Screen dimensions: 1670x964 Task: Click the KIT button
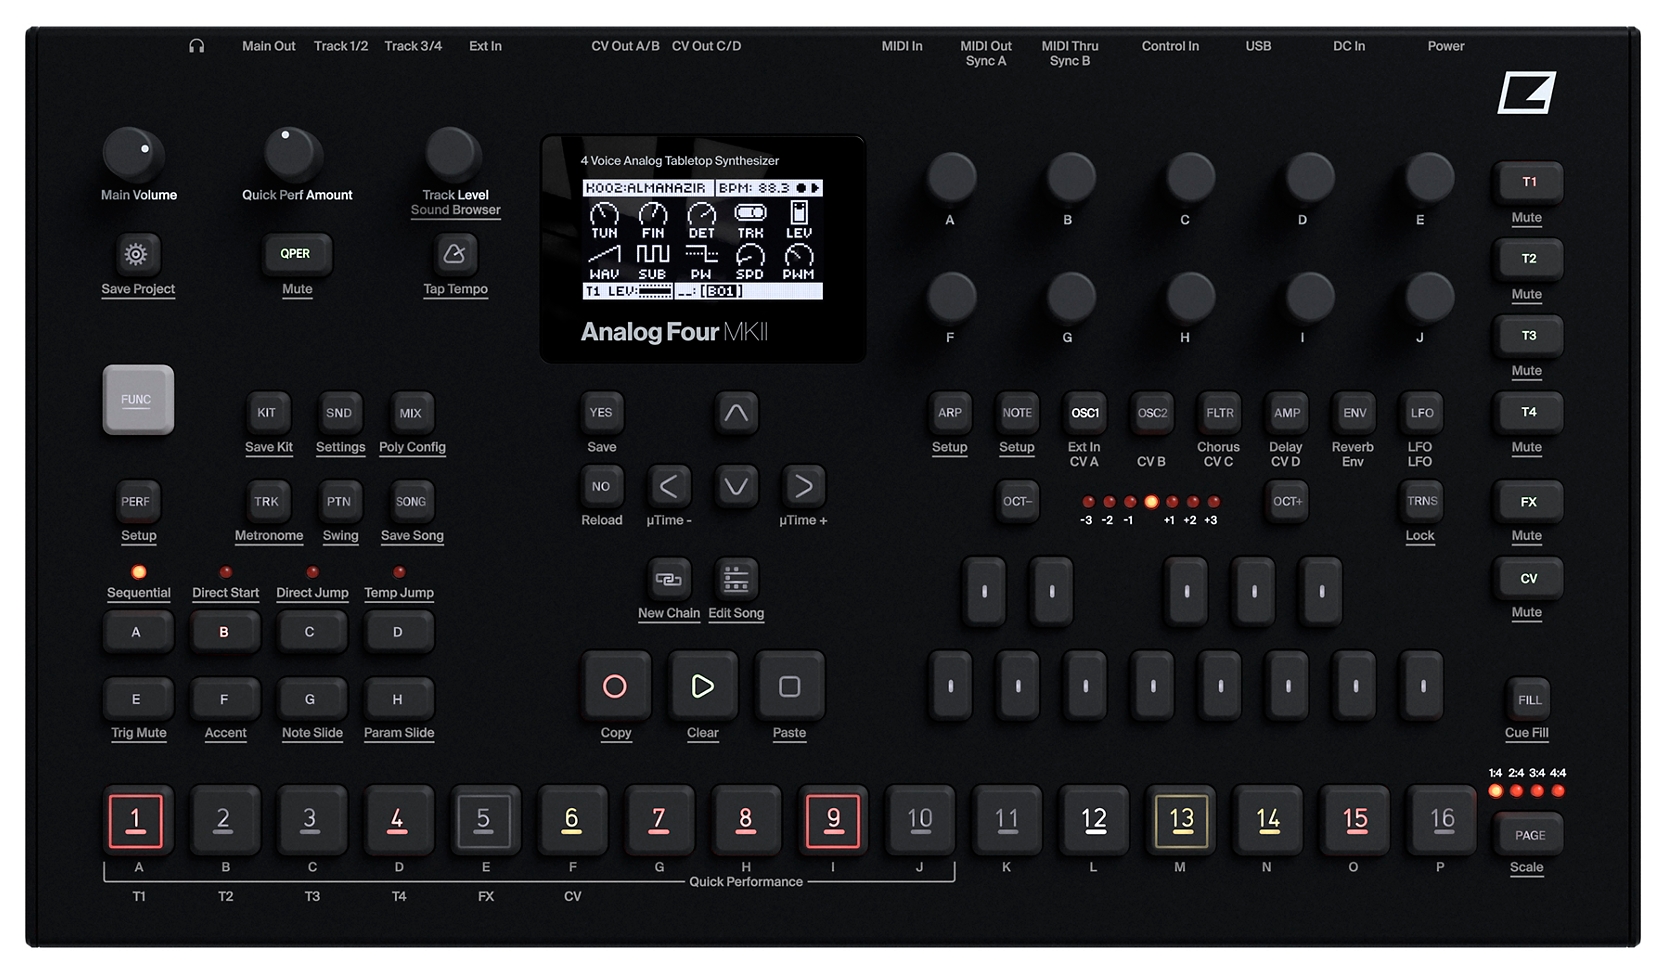[266, 412]
